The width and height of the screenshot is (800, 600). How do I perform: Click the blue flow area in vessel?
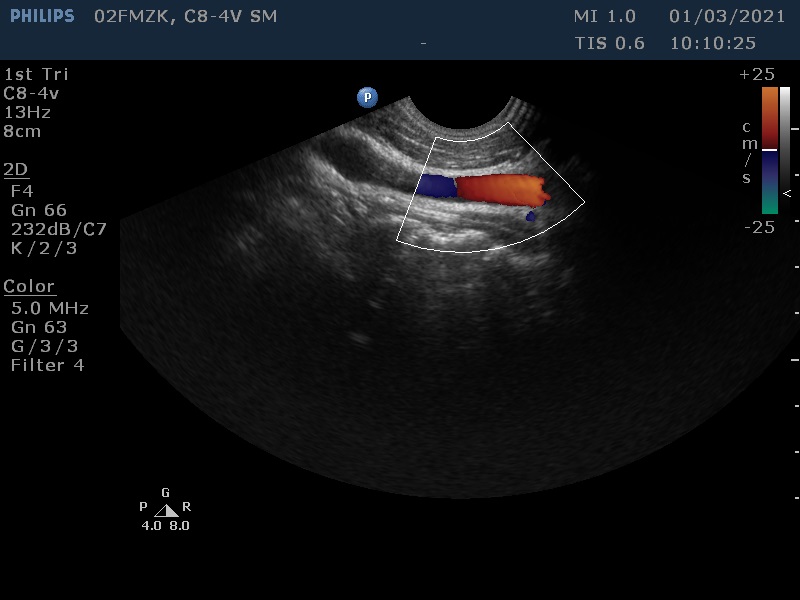point(435,185)
